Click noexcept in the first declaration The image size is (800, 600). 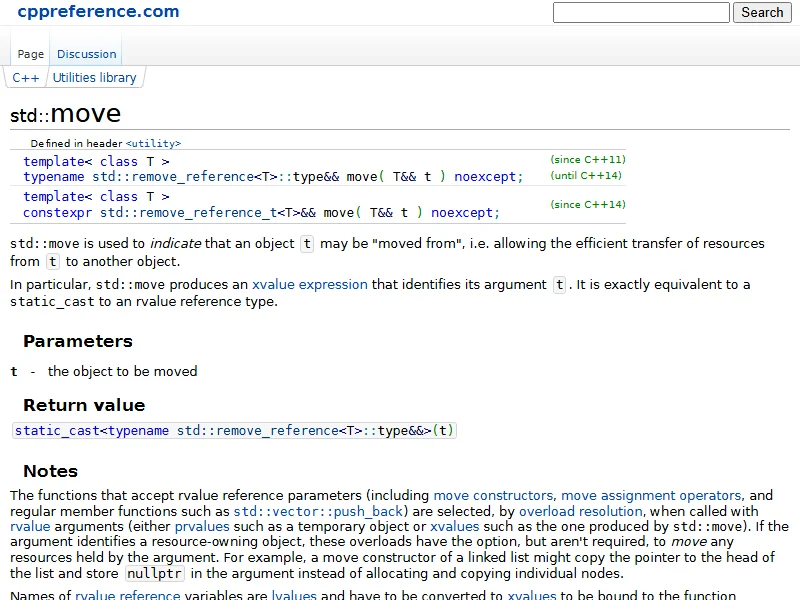click(488, 177)
